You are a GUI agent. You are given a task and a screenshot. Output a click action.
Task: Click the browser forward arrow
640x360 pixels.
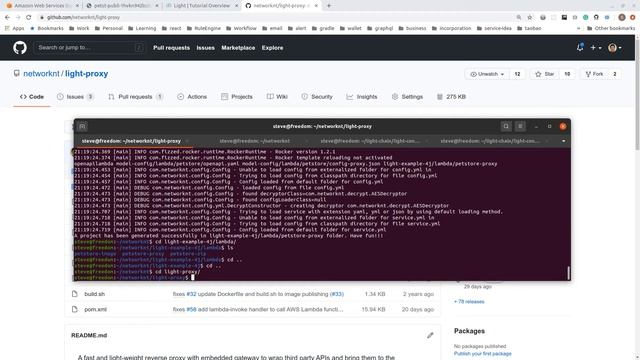pos(18,17)
